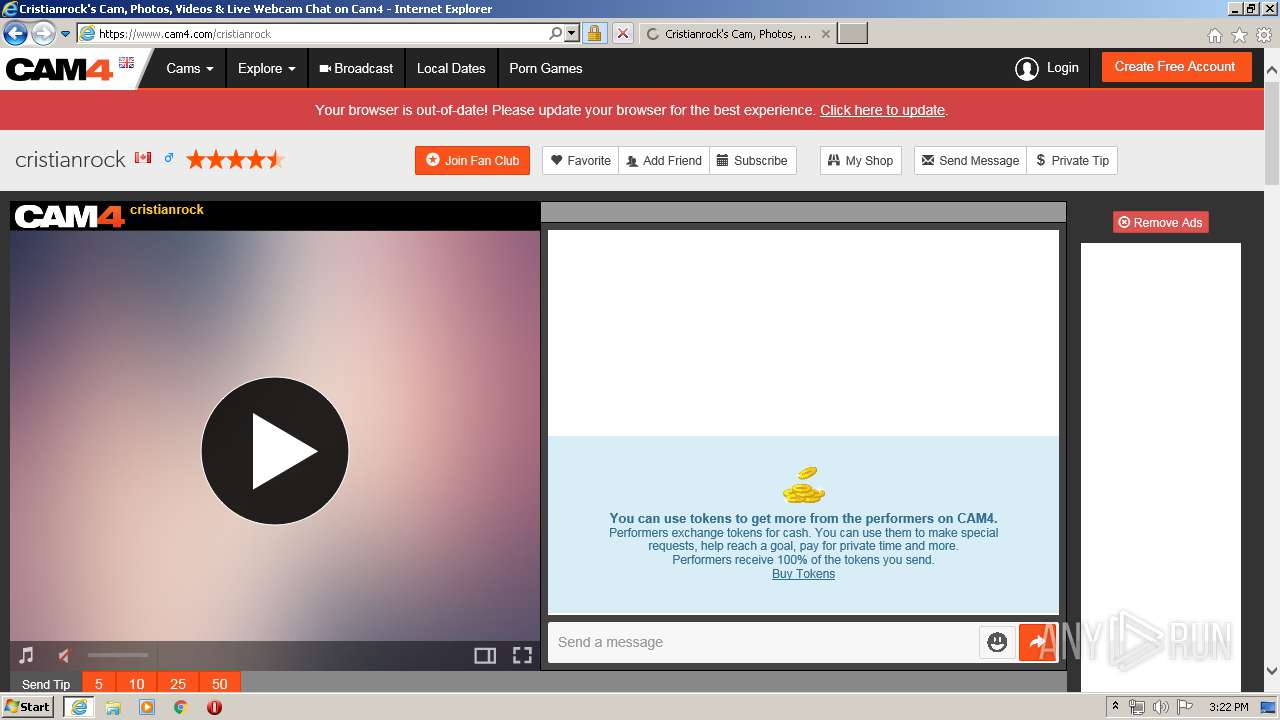1280x720 pixels.
Task: Remove Ads button in sidebar
Action: tap(1160, 222)
